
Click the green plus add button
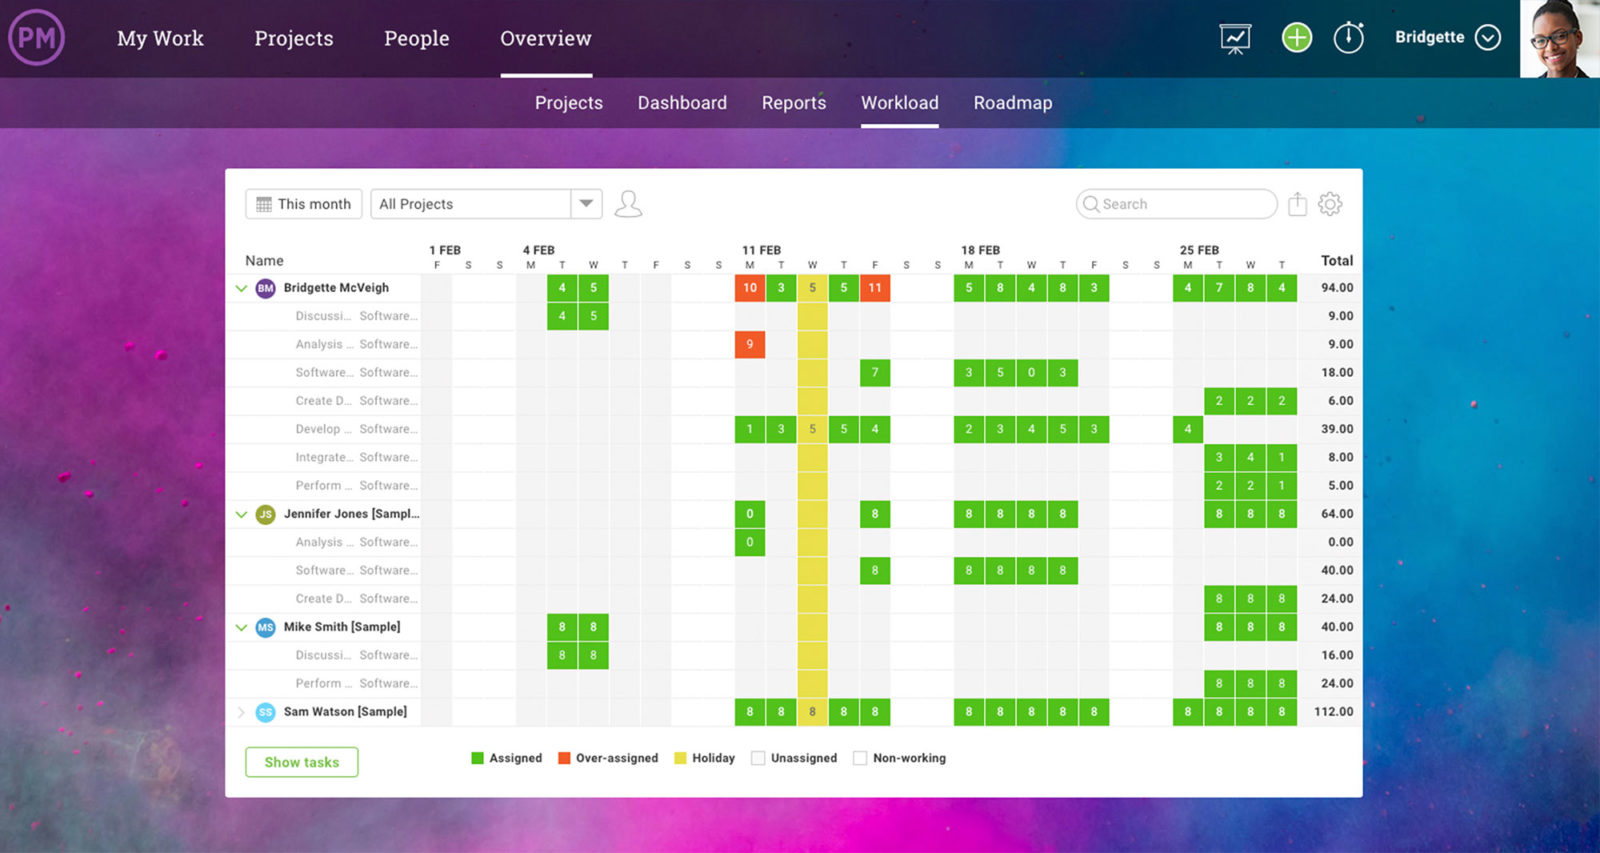point(1297,38)
